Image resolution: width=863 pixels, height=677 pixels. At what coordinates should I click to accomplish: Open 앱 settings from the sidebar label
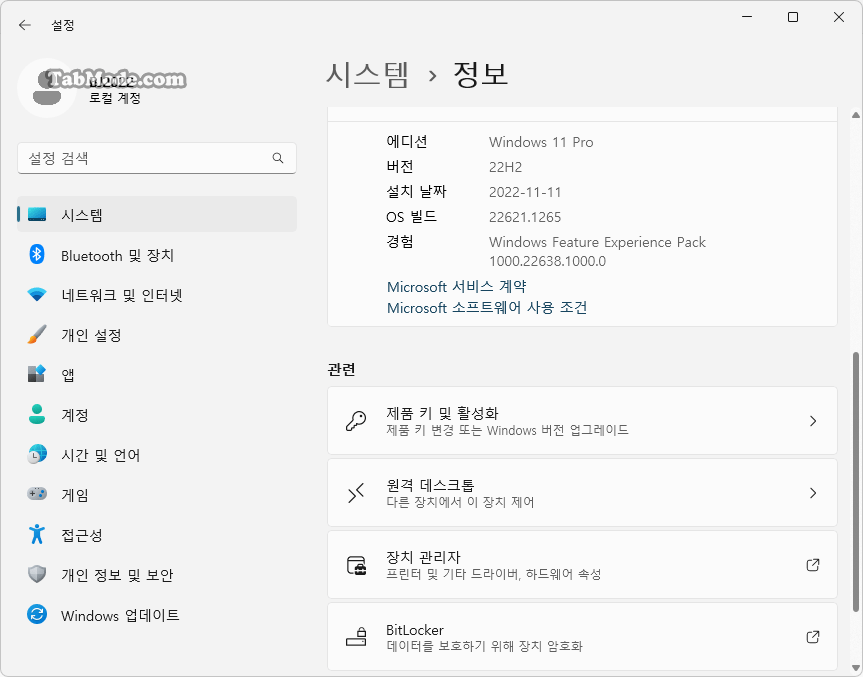coord(68,375)
